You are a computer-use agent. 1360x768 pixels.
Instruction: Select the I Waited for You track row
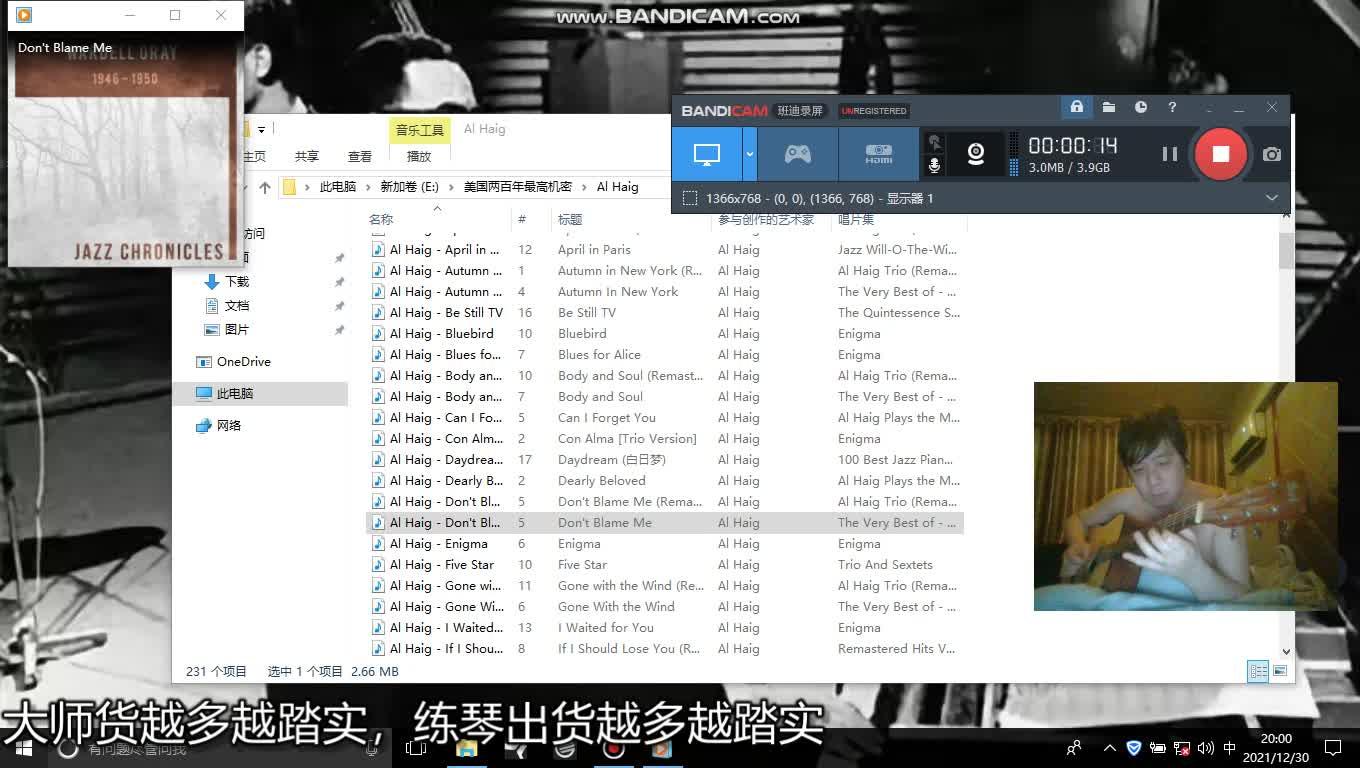[x=665, y=628]
